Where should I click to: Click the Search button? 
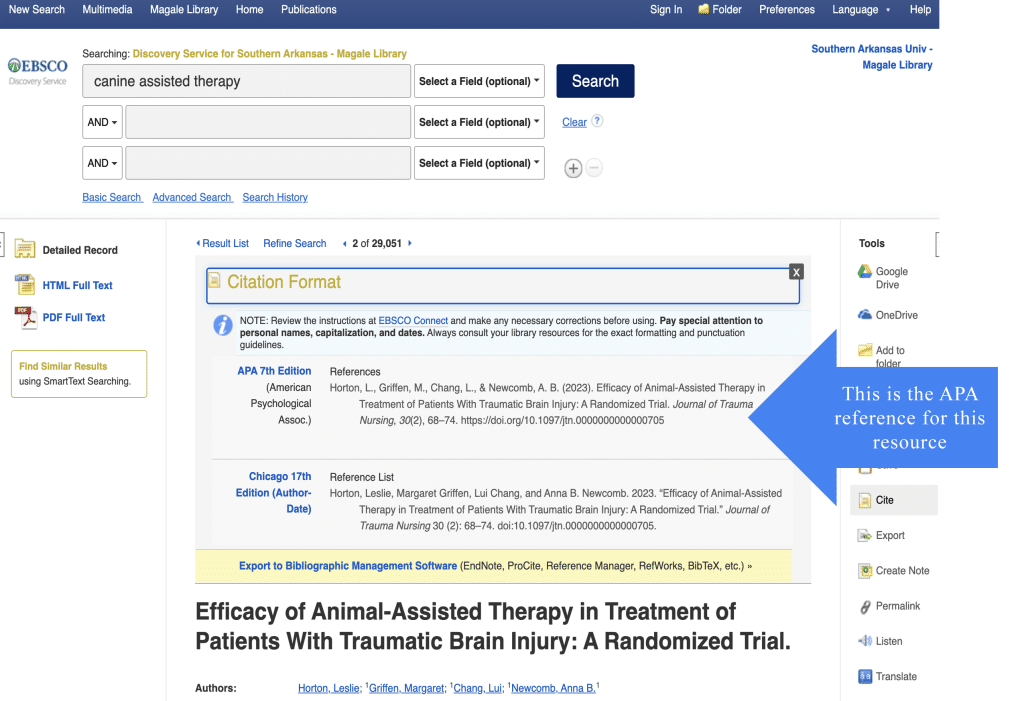click(595, 81)
